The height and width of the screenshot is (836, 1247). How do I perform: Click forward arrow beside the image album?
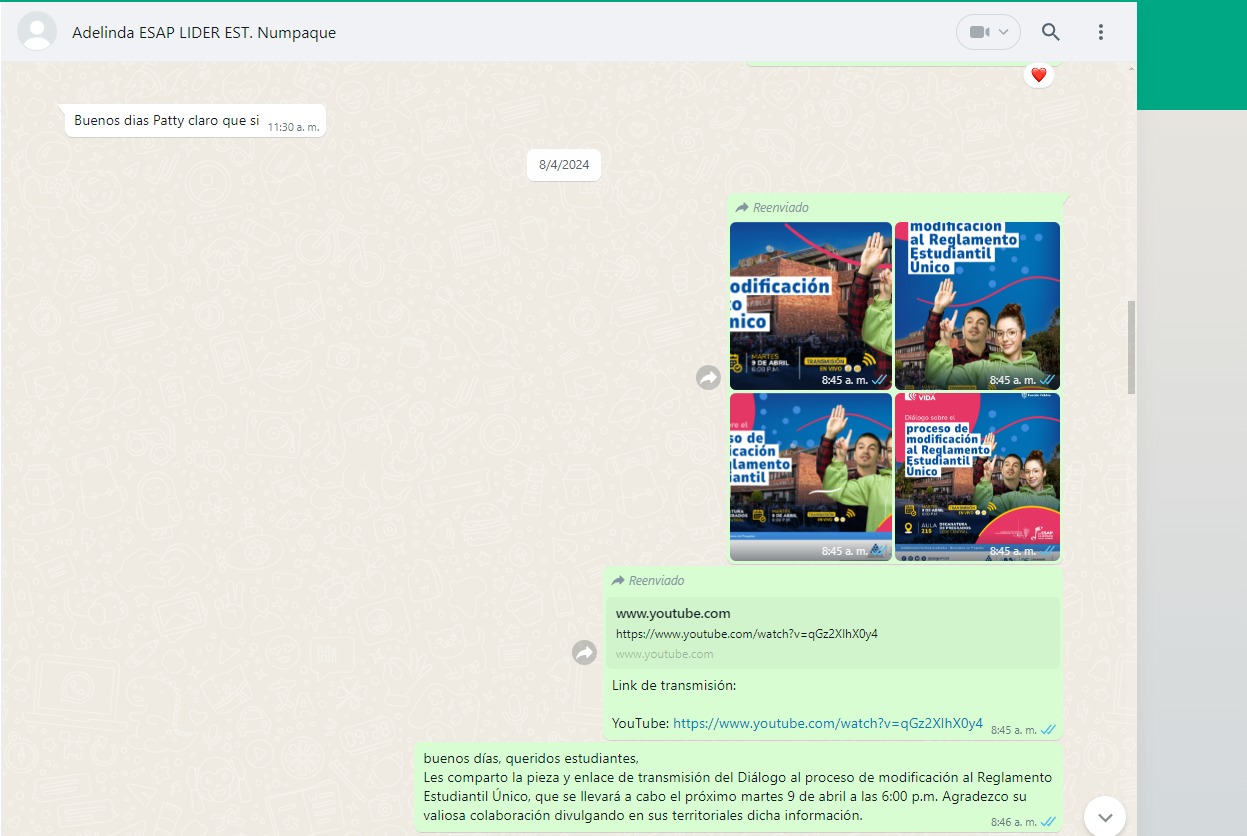tap(708, 377)
